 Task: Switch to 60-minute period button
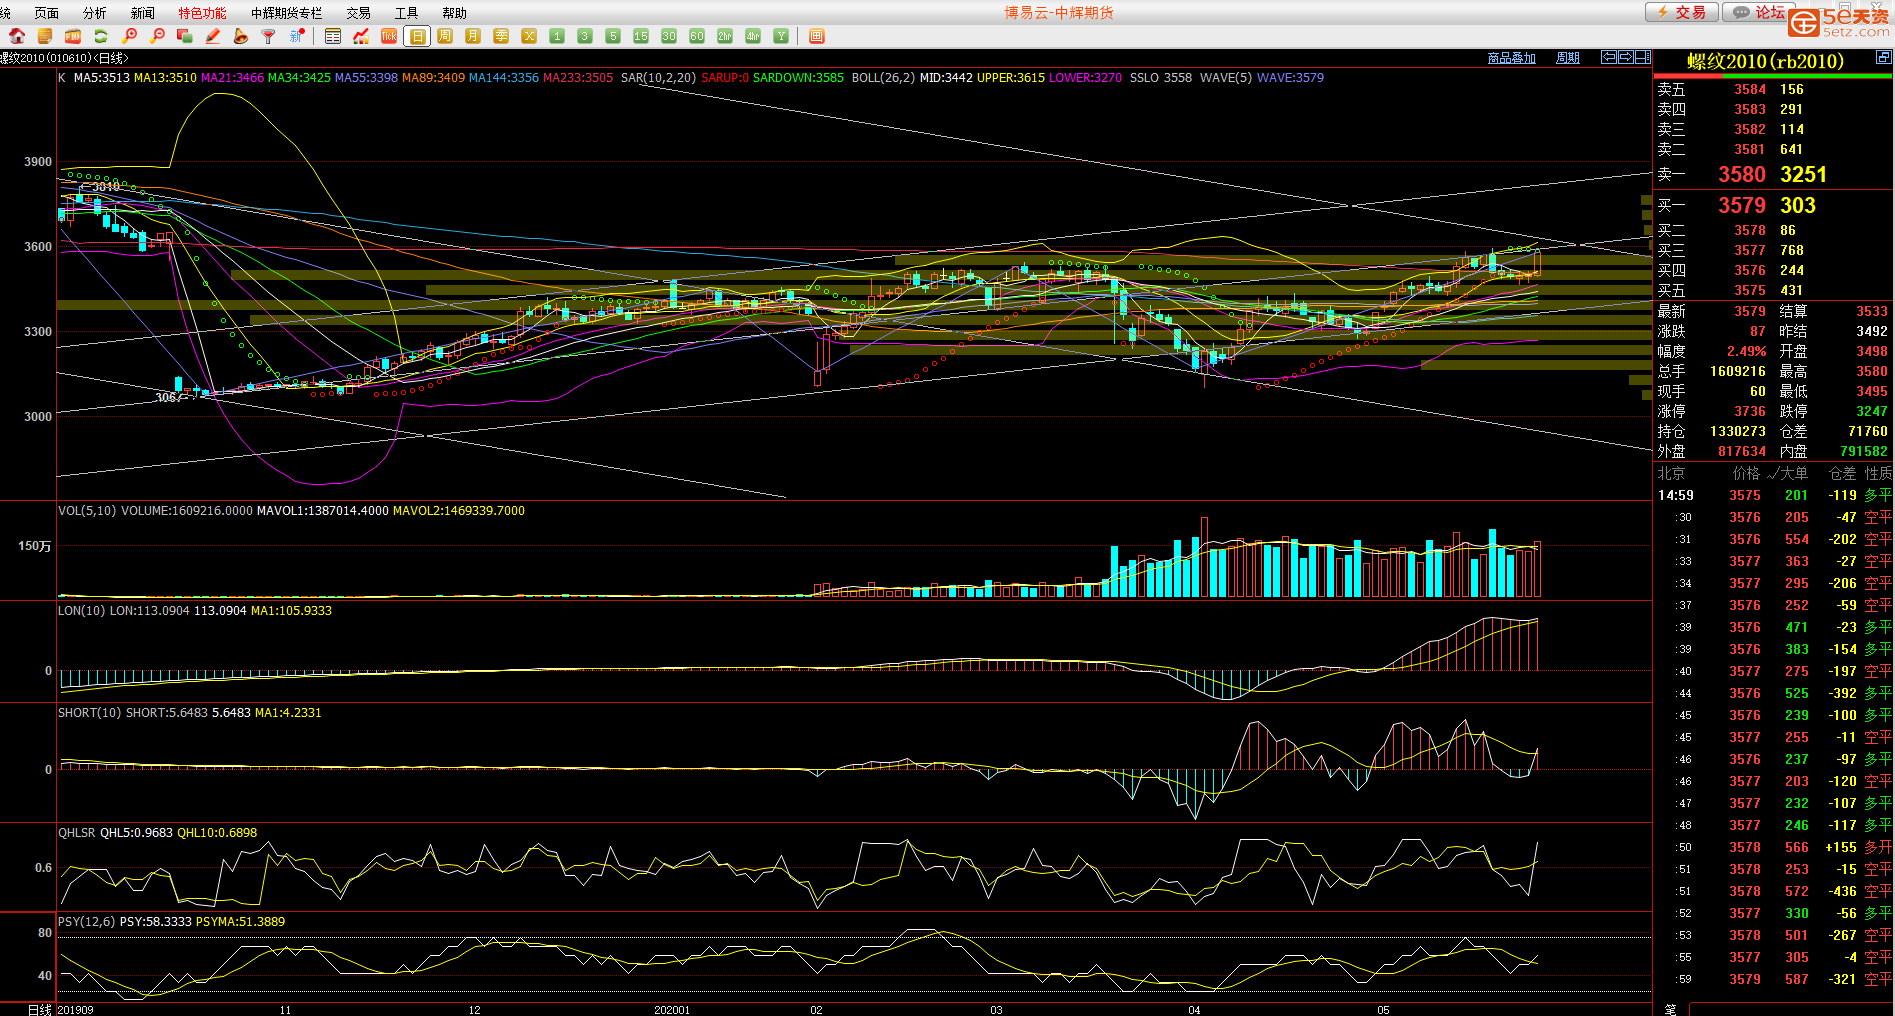coord(697,36)
